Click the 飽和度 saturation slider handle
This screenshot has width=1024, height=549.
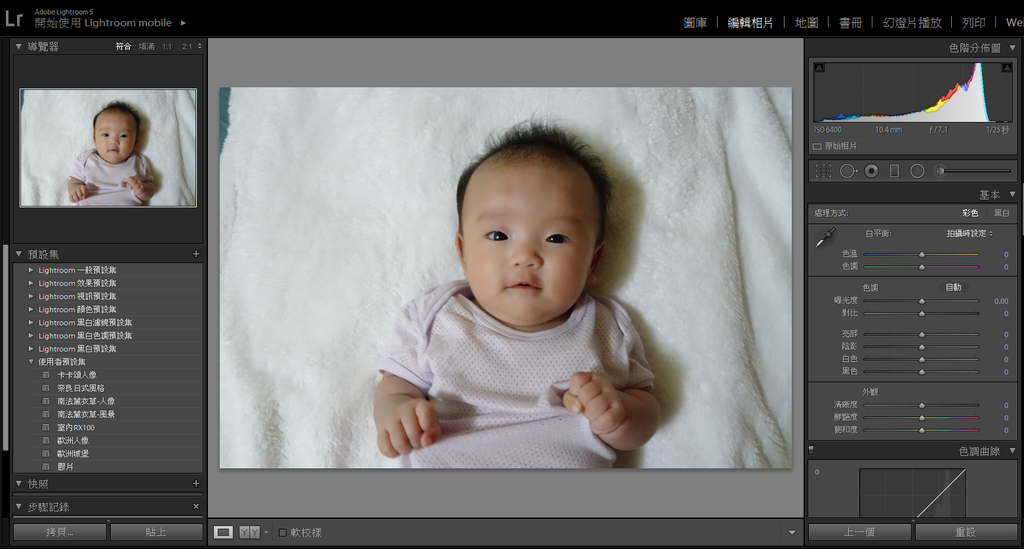(921, 430)
